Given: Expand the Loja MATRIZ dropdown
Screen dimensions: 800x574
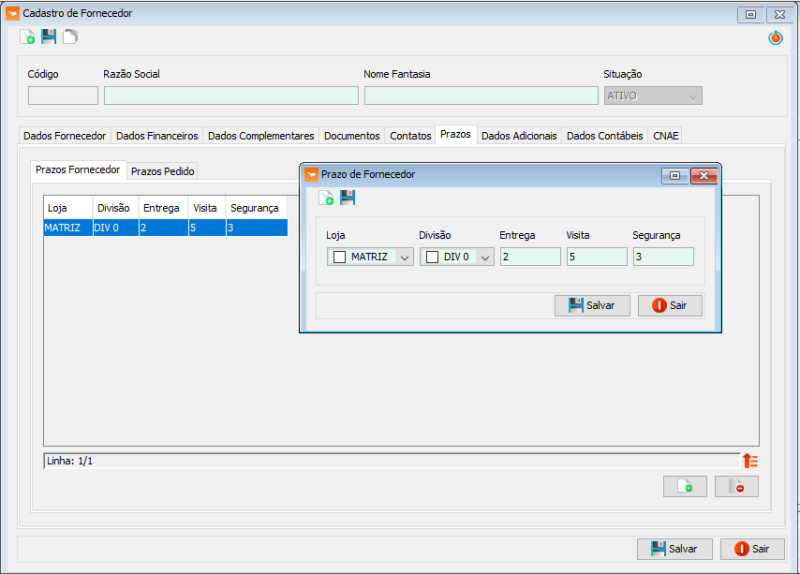Looking at the screenshot, I should [405, 257].
